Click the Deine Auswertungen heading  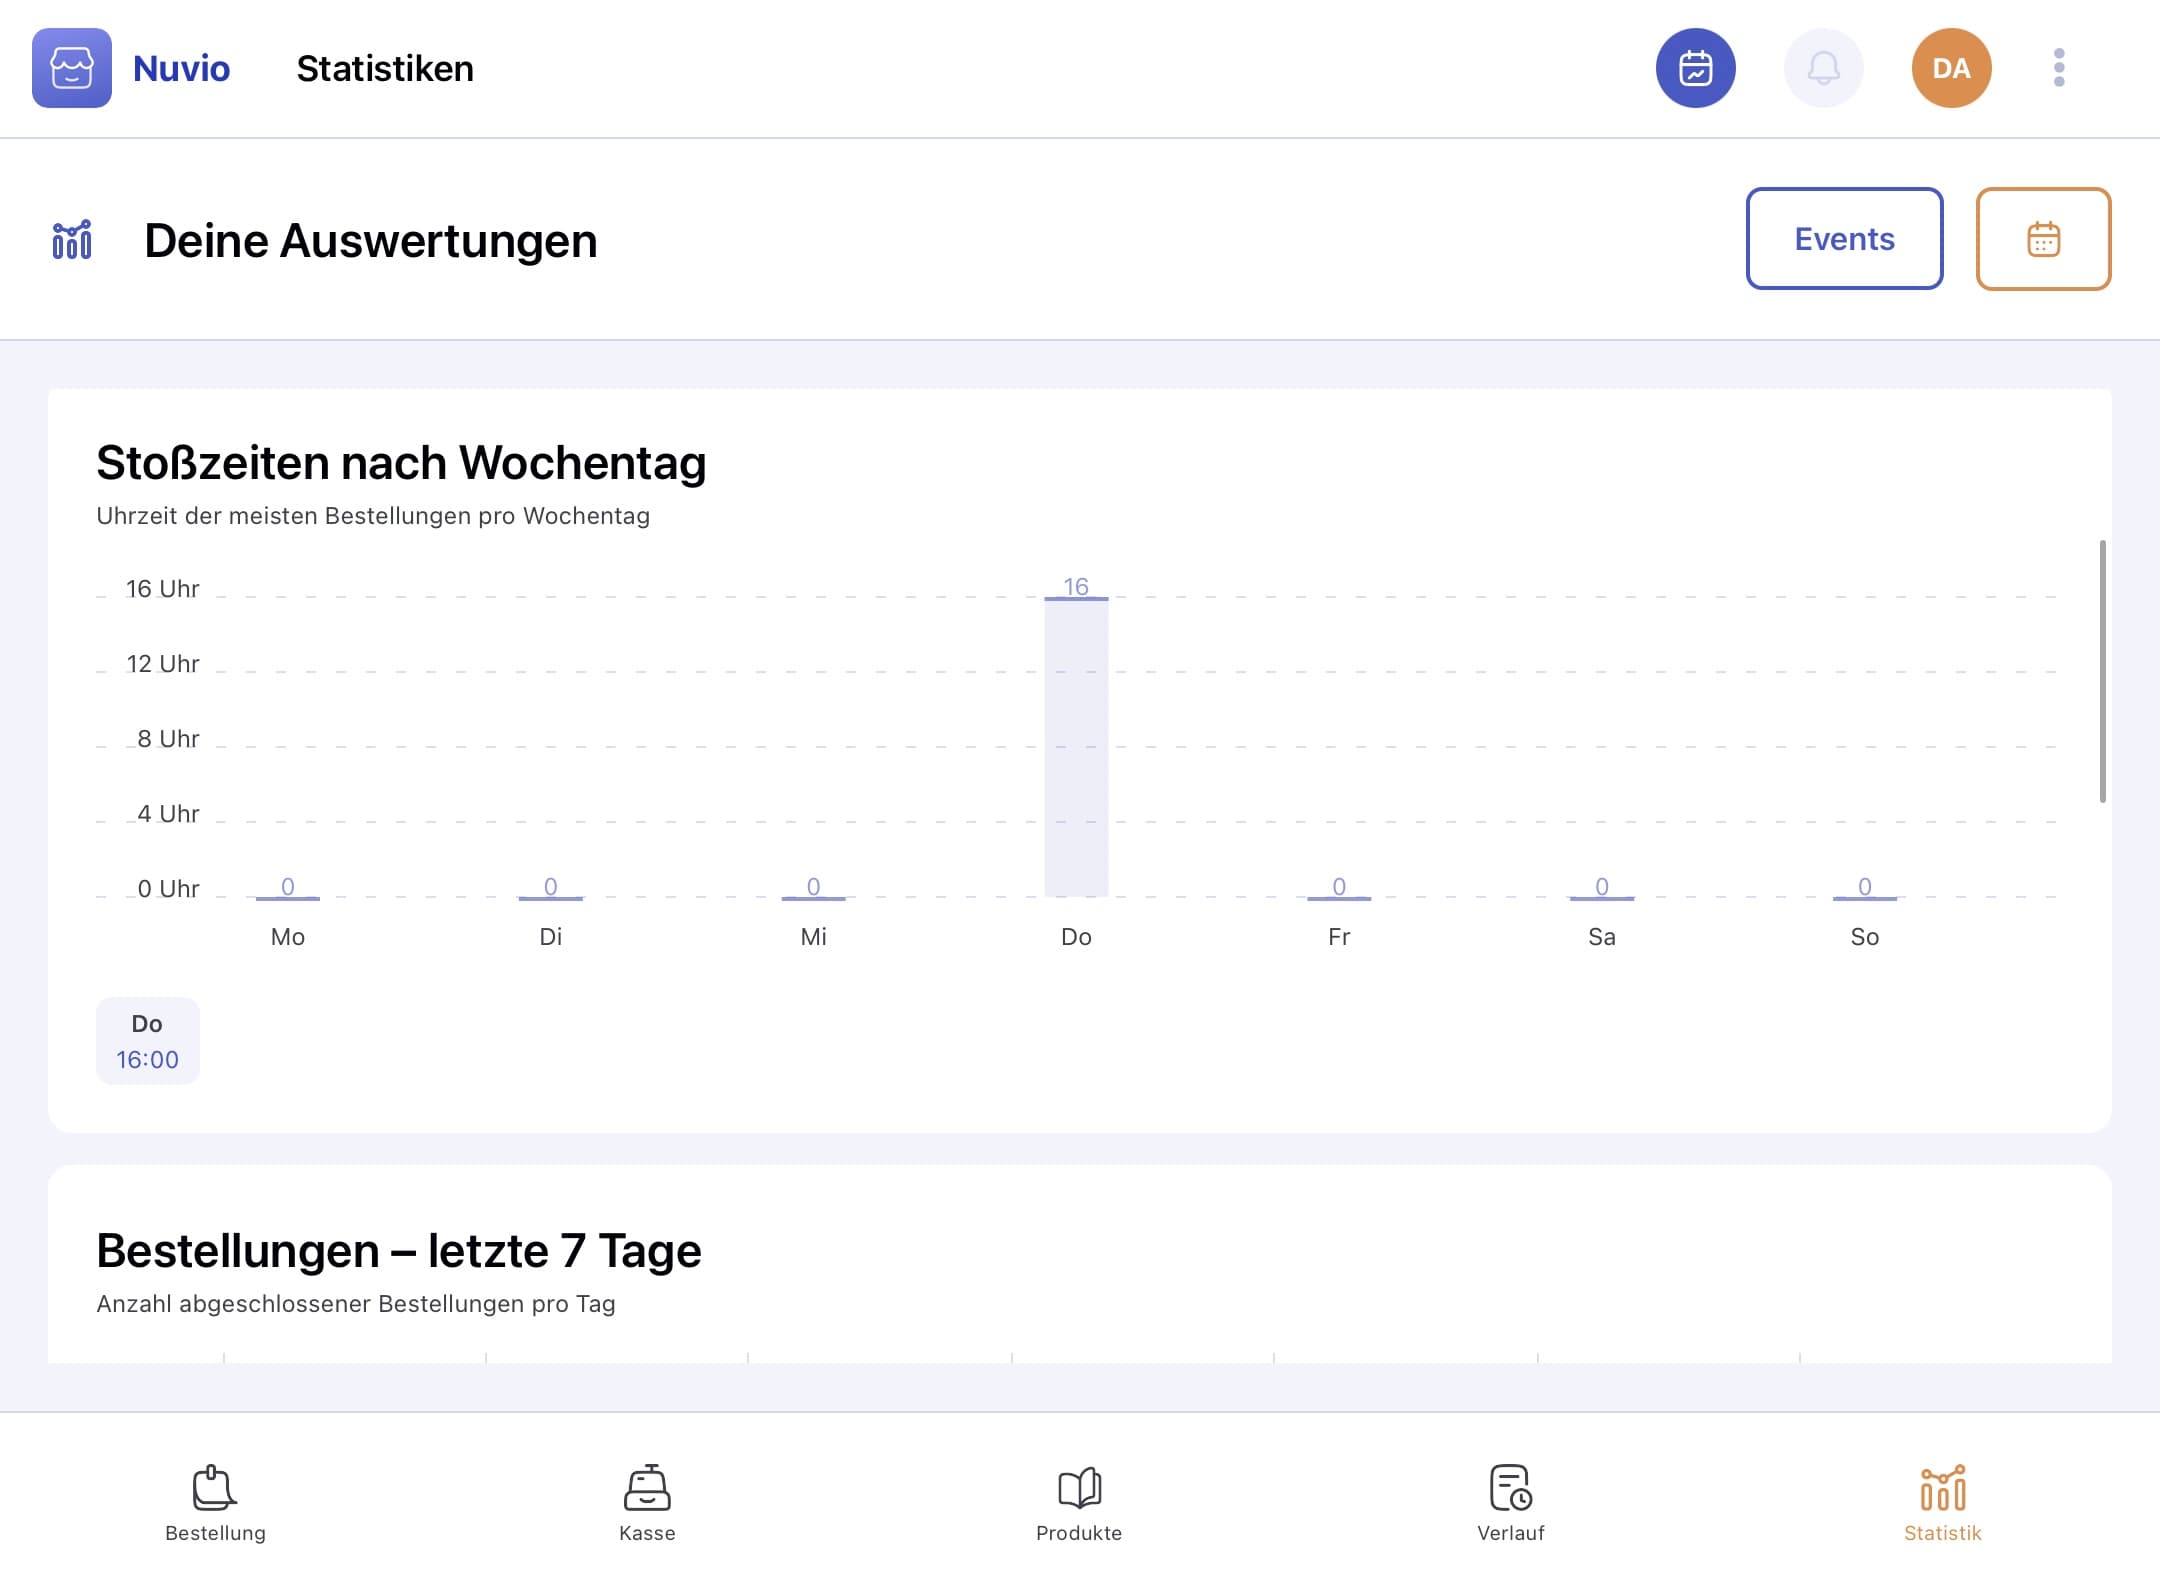(x=371, y=241)
